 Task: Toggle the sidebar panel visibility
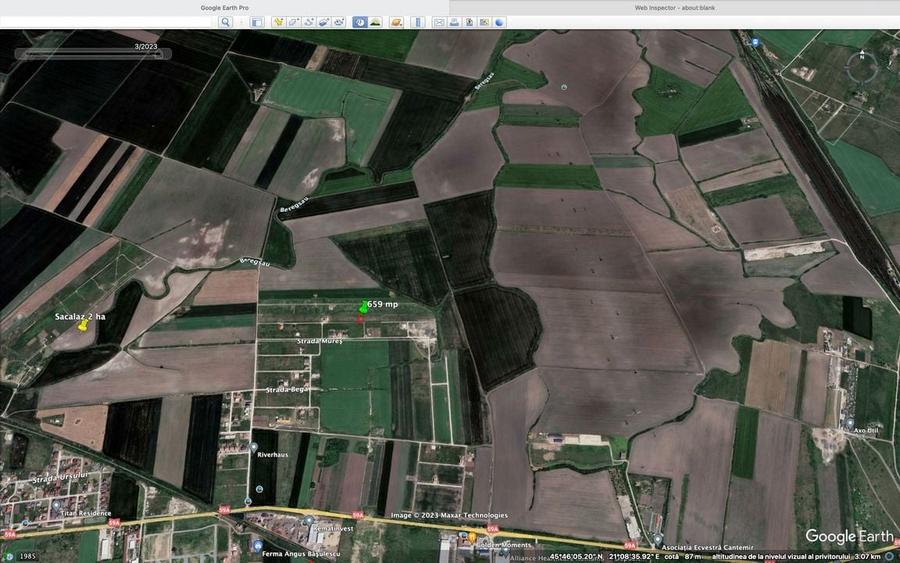(x=256, y=22)
